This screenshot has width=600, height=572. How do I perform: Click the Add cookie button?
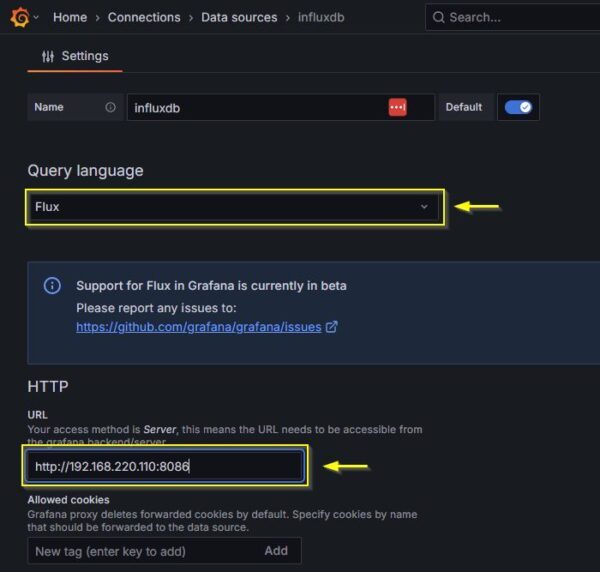click(x=276, y=551)
